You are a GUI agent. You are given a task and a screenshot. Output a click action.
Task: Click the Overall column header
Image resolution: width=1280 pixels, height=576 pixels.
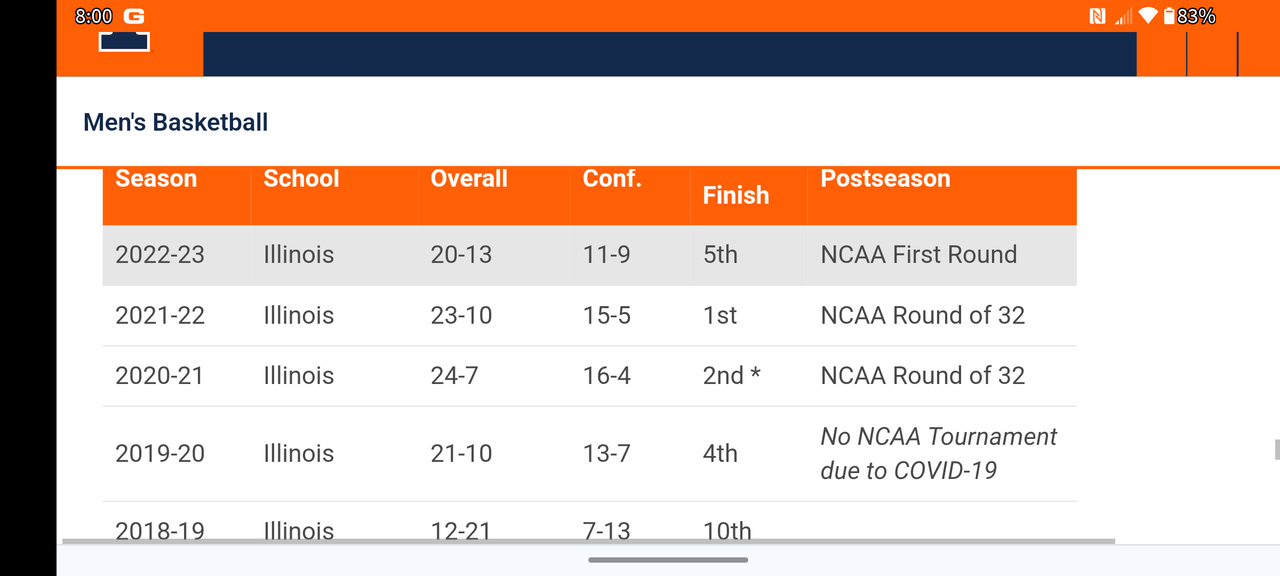click(x=469, y=179)
